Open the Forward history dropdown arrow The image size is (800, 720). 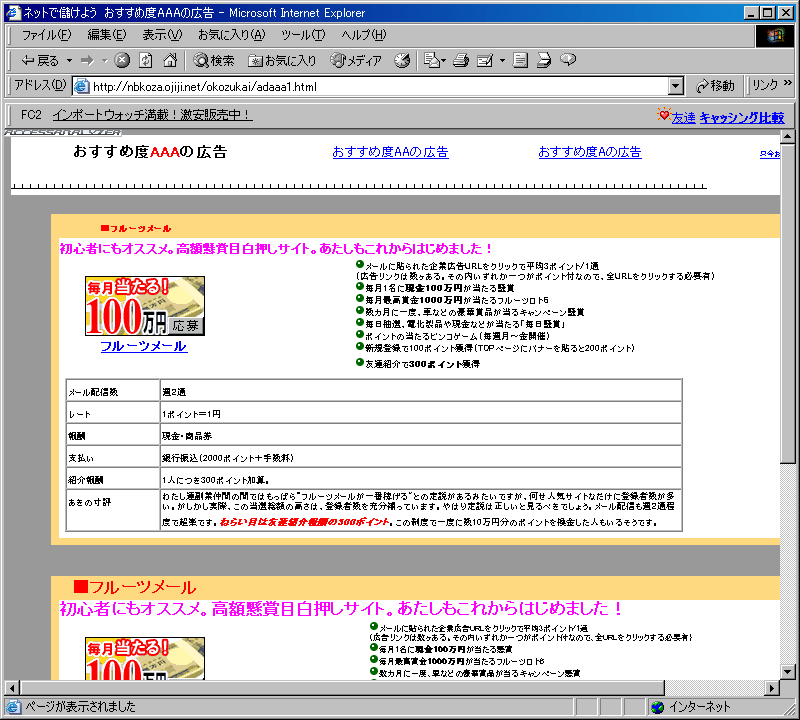pos(105,60)
